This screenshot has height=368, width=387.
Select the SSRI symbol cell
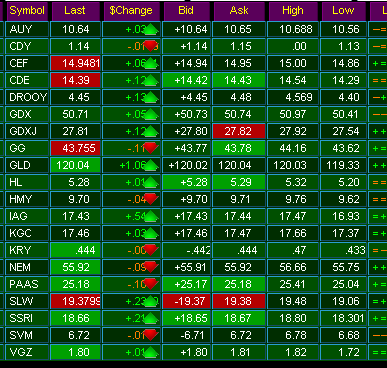click(27, 318)
